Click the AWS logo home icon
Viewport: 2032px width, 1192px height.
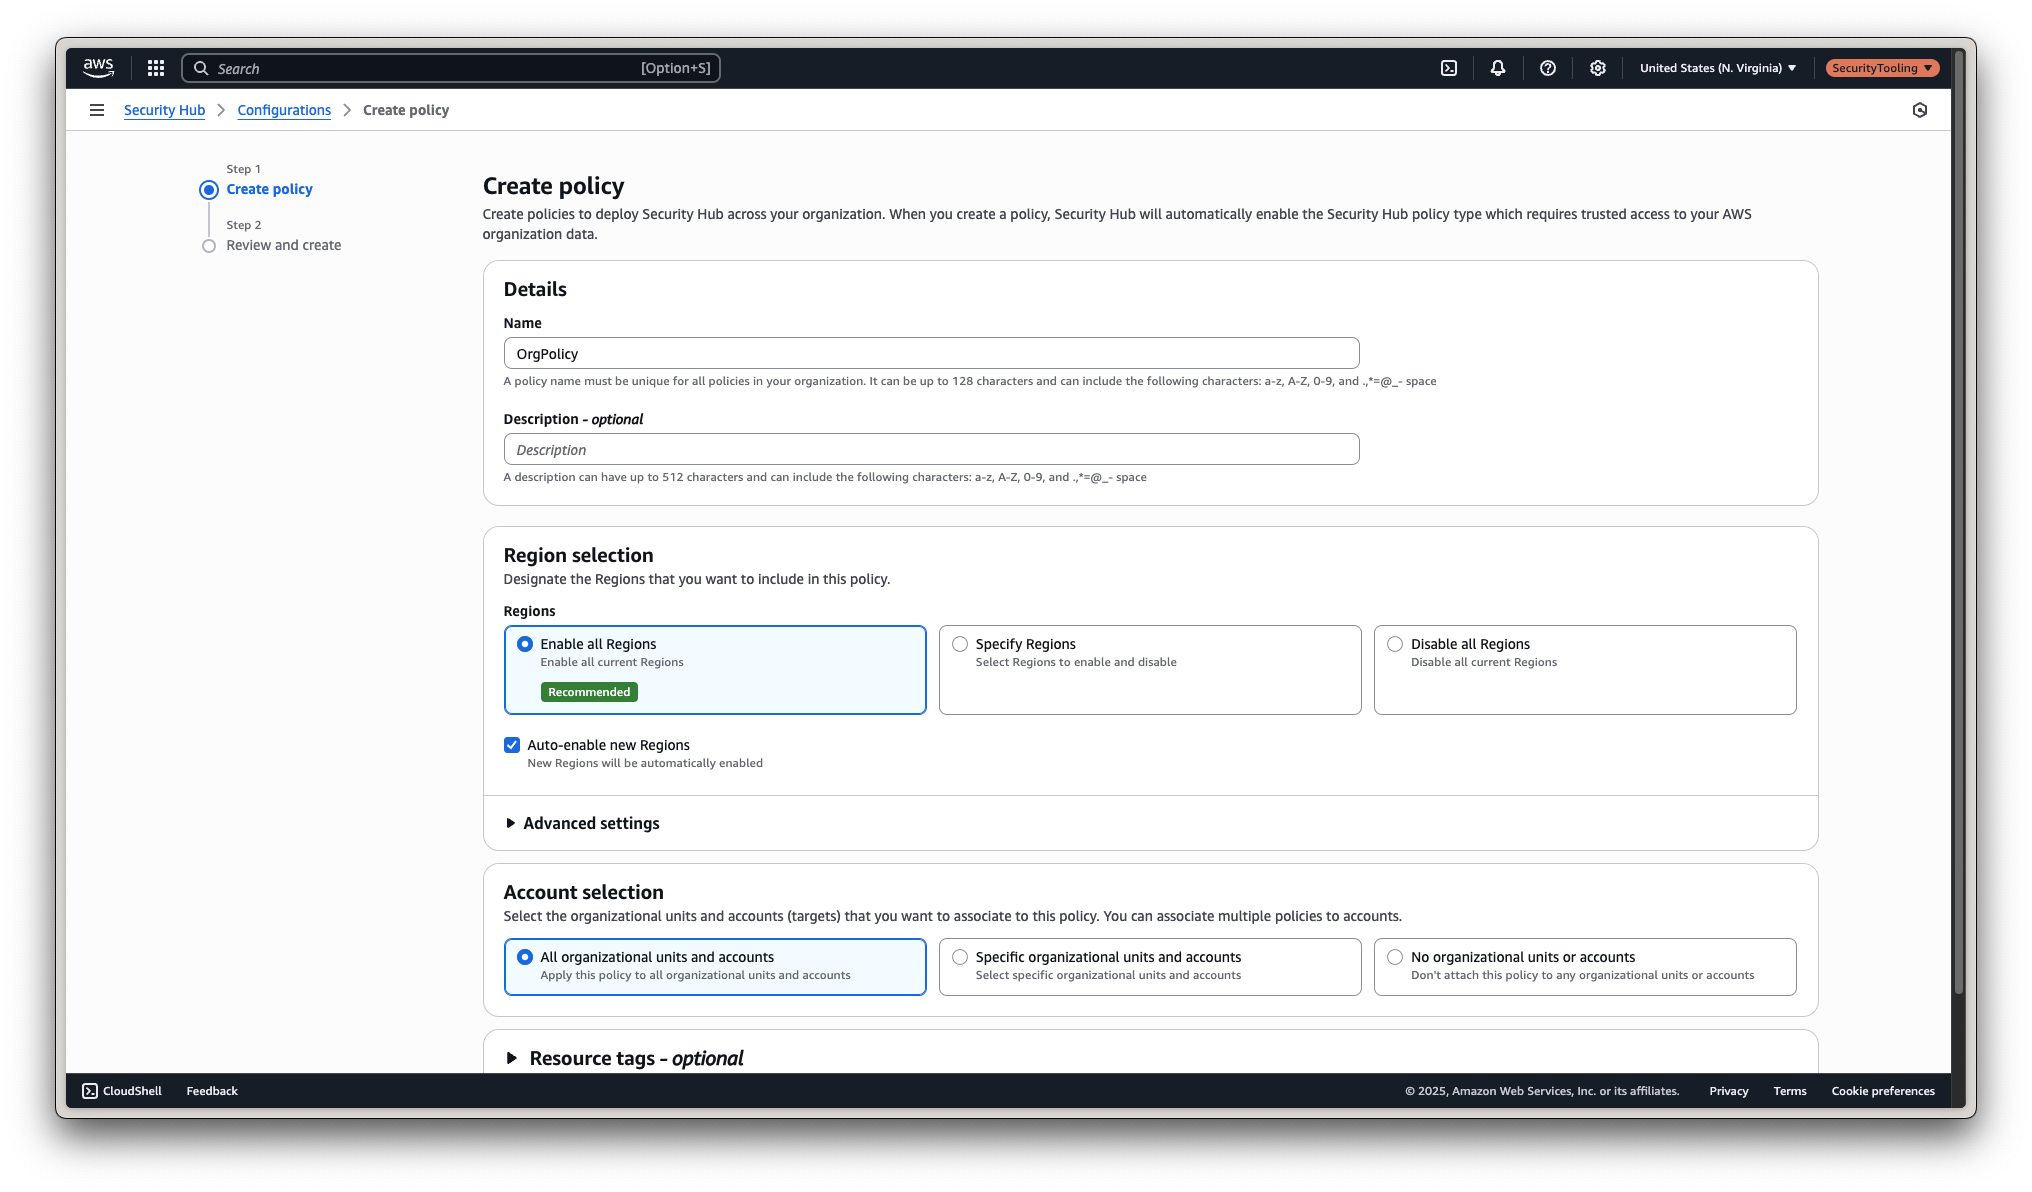tap(98, 68)
